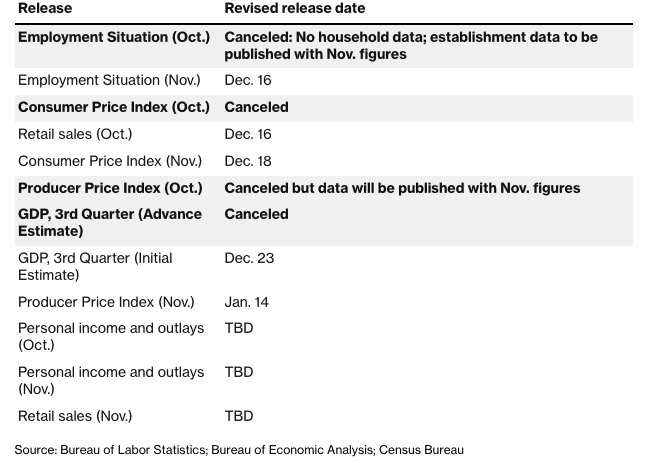The image size is (665, 463).
Task: Click the "Canceled: No household data" cell
Action: coord(410,45)
